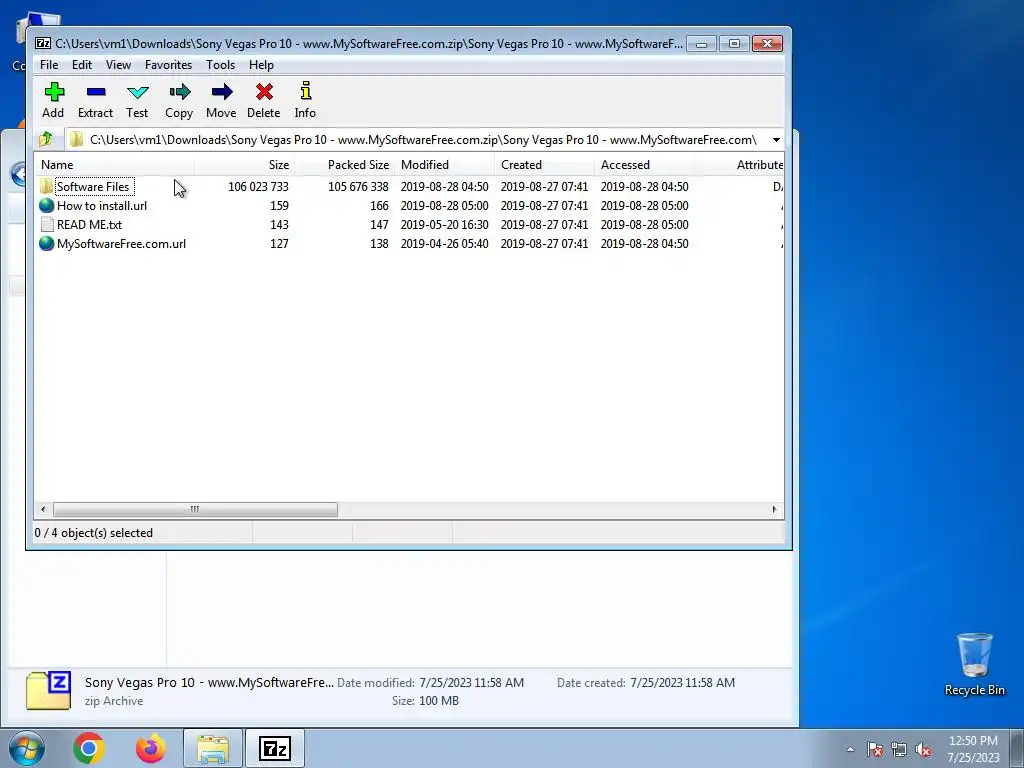
Task: Open the View menu
Action: tap(118, 65)
